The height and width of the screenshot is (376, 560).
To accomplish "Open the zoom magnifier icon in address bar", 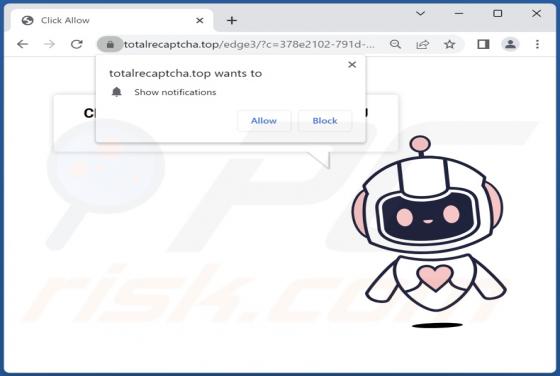I will coord(395,44).
